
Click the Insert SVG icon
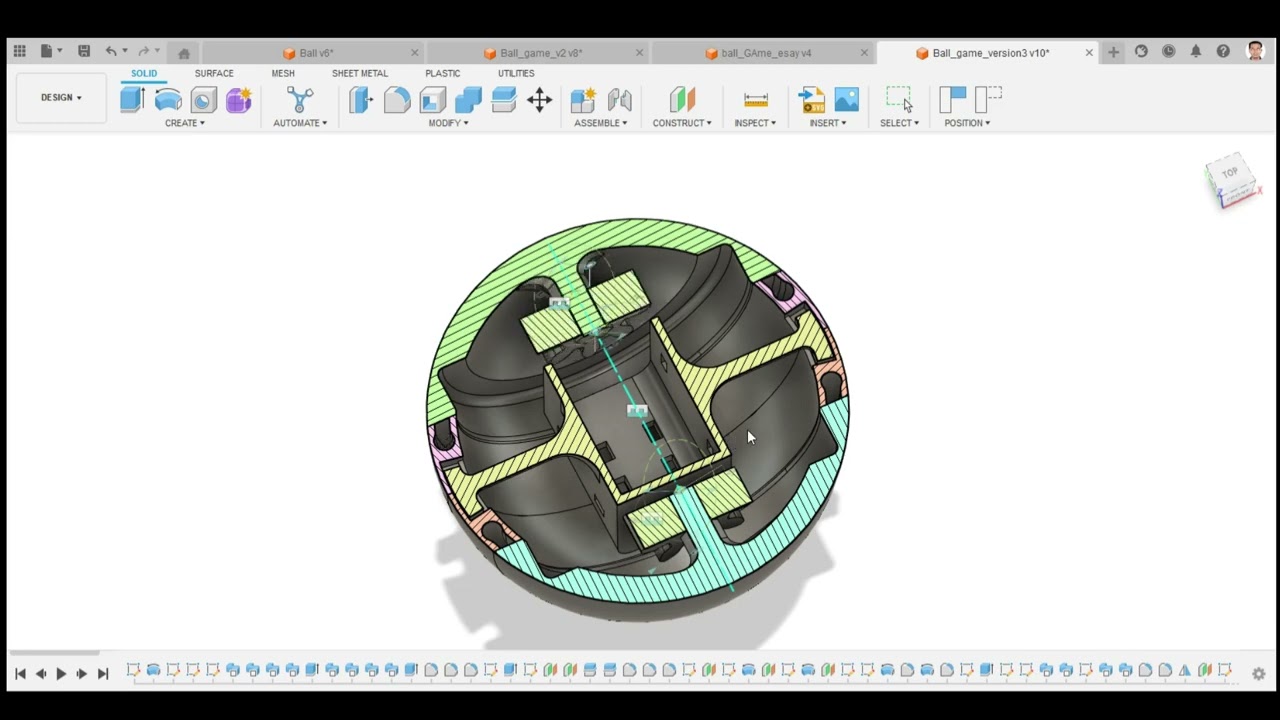[x=811, y=99]
